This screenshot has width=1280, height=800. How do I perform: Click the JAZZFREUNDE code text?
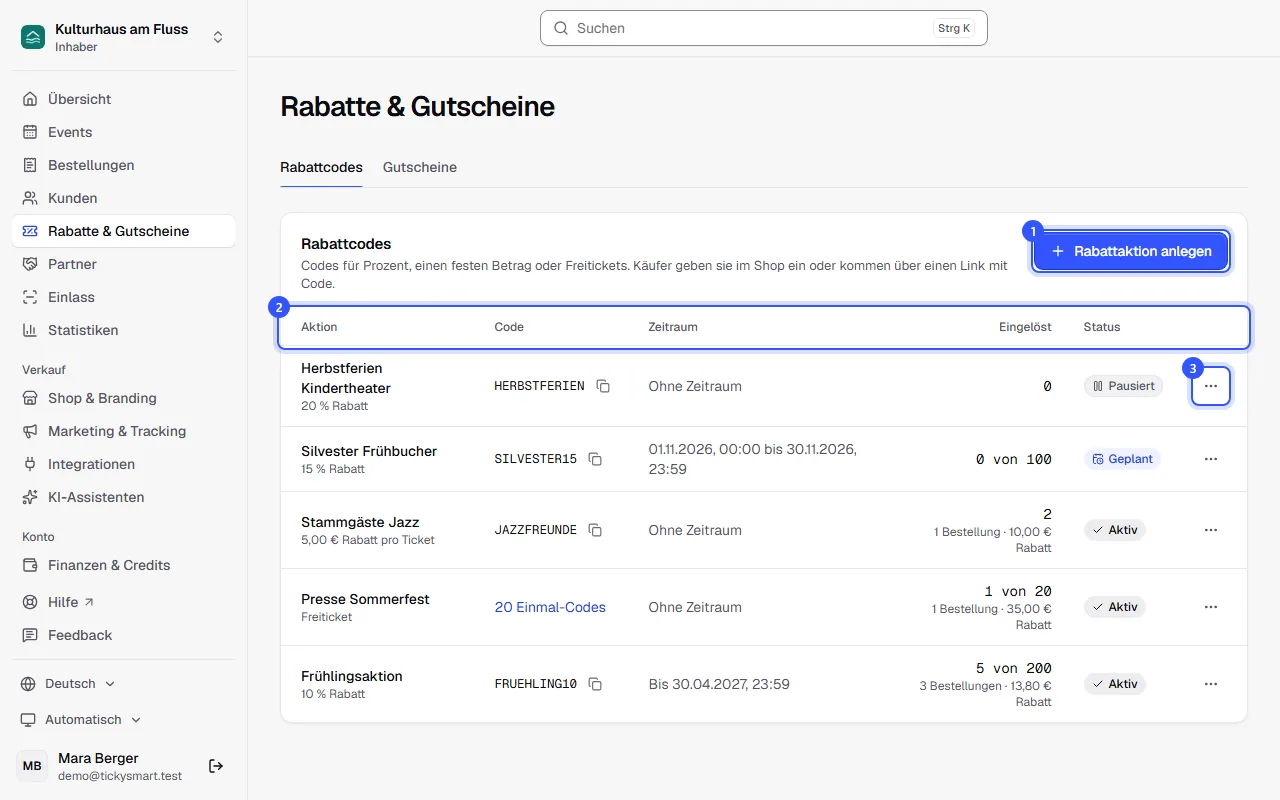click(535, 530)
